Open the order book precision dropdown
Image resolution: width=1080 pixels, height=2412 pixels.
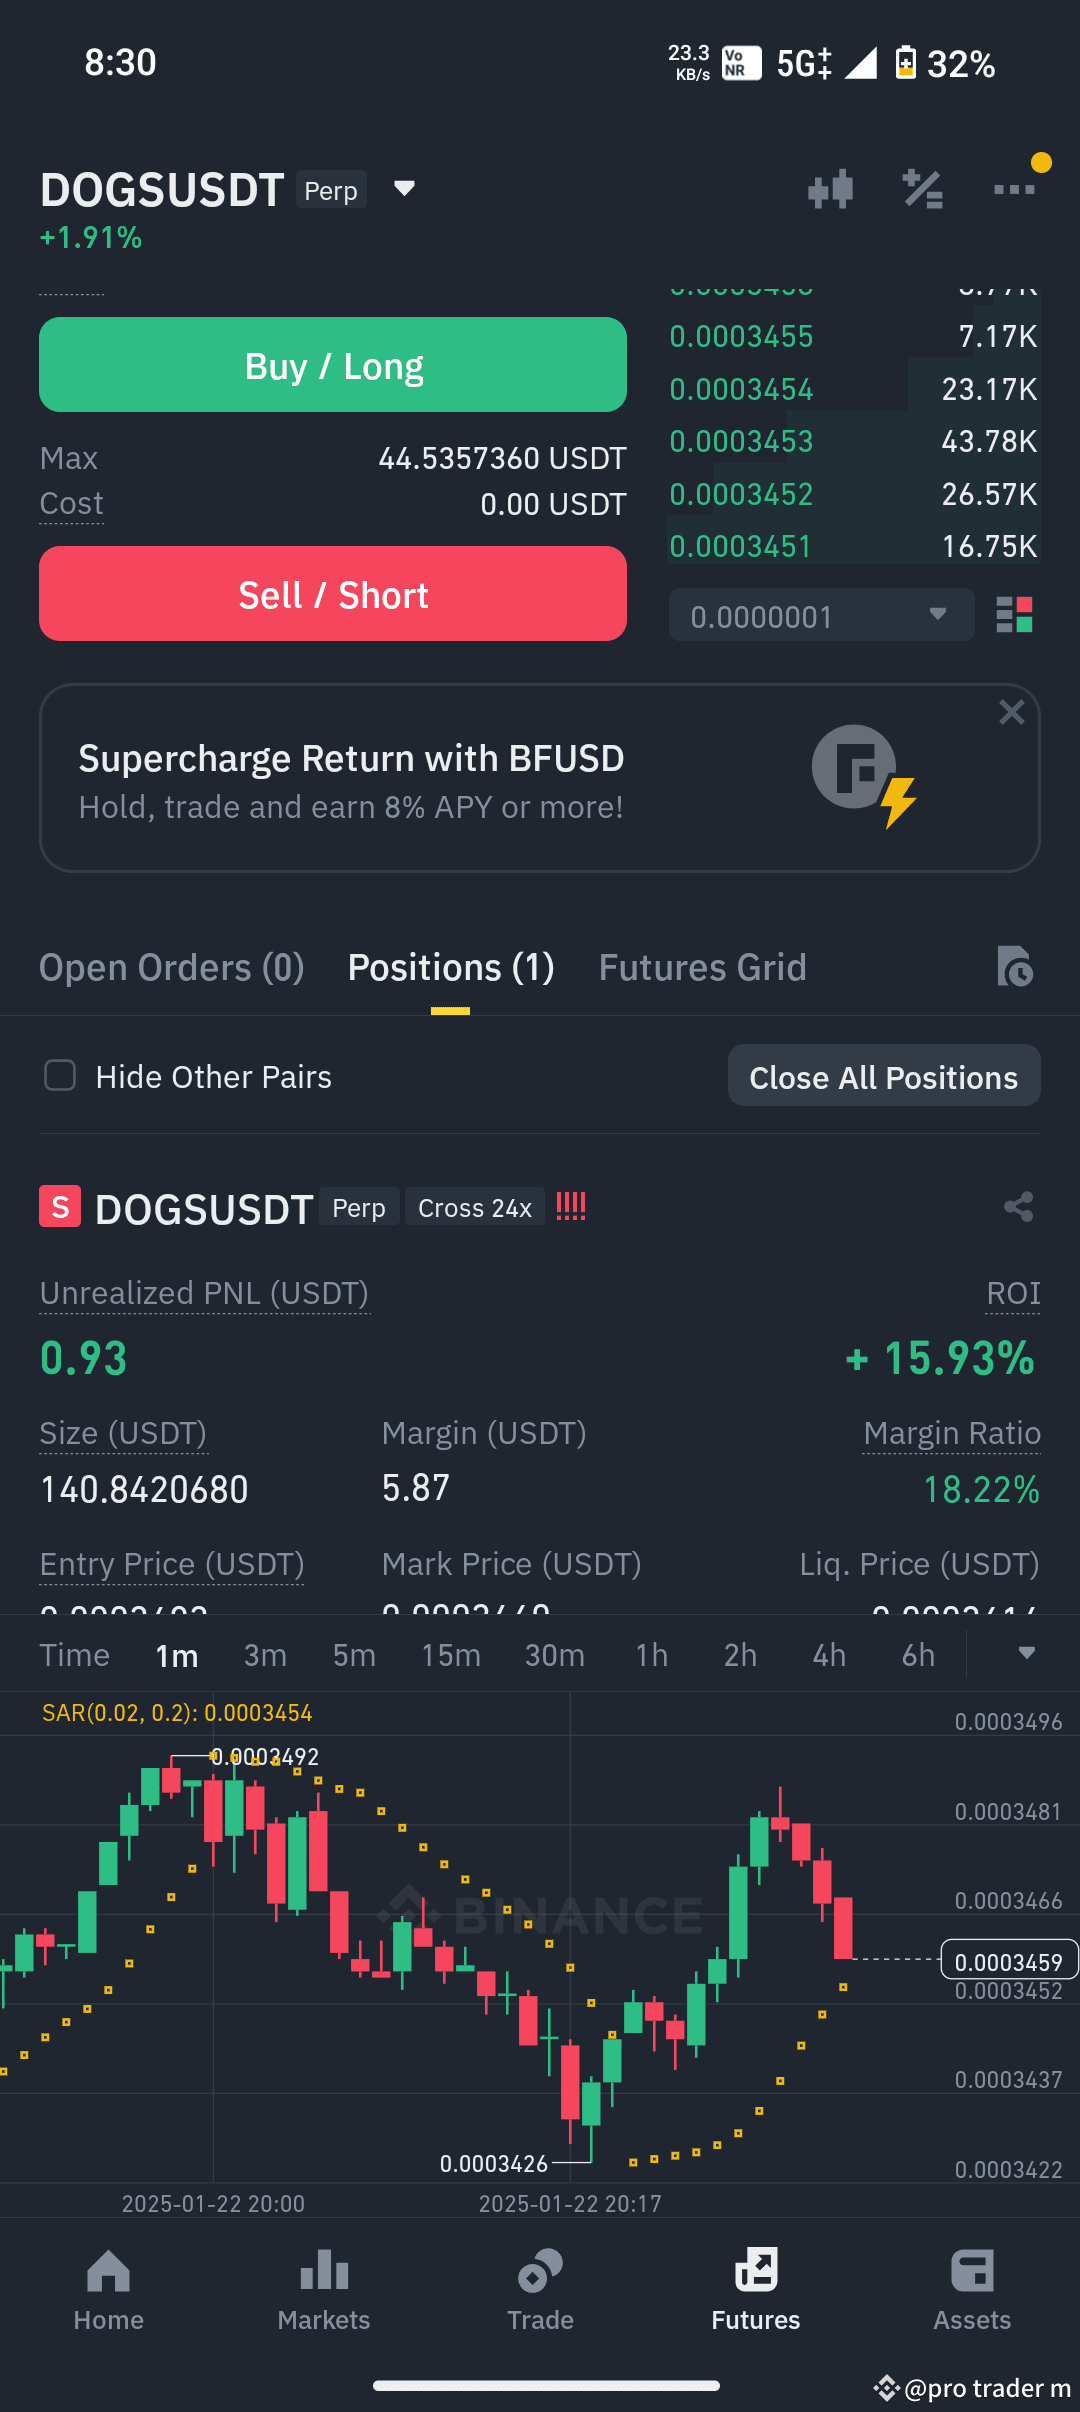pos(820,615)
